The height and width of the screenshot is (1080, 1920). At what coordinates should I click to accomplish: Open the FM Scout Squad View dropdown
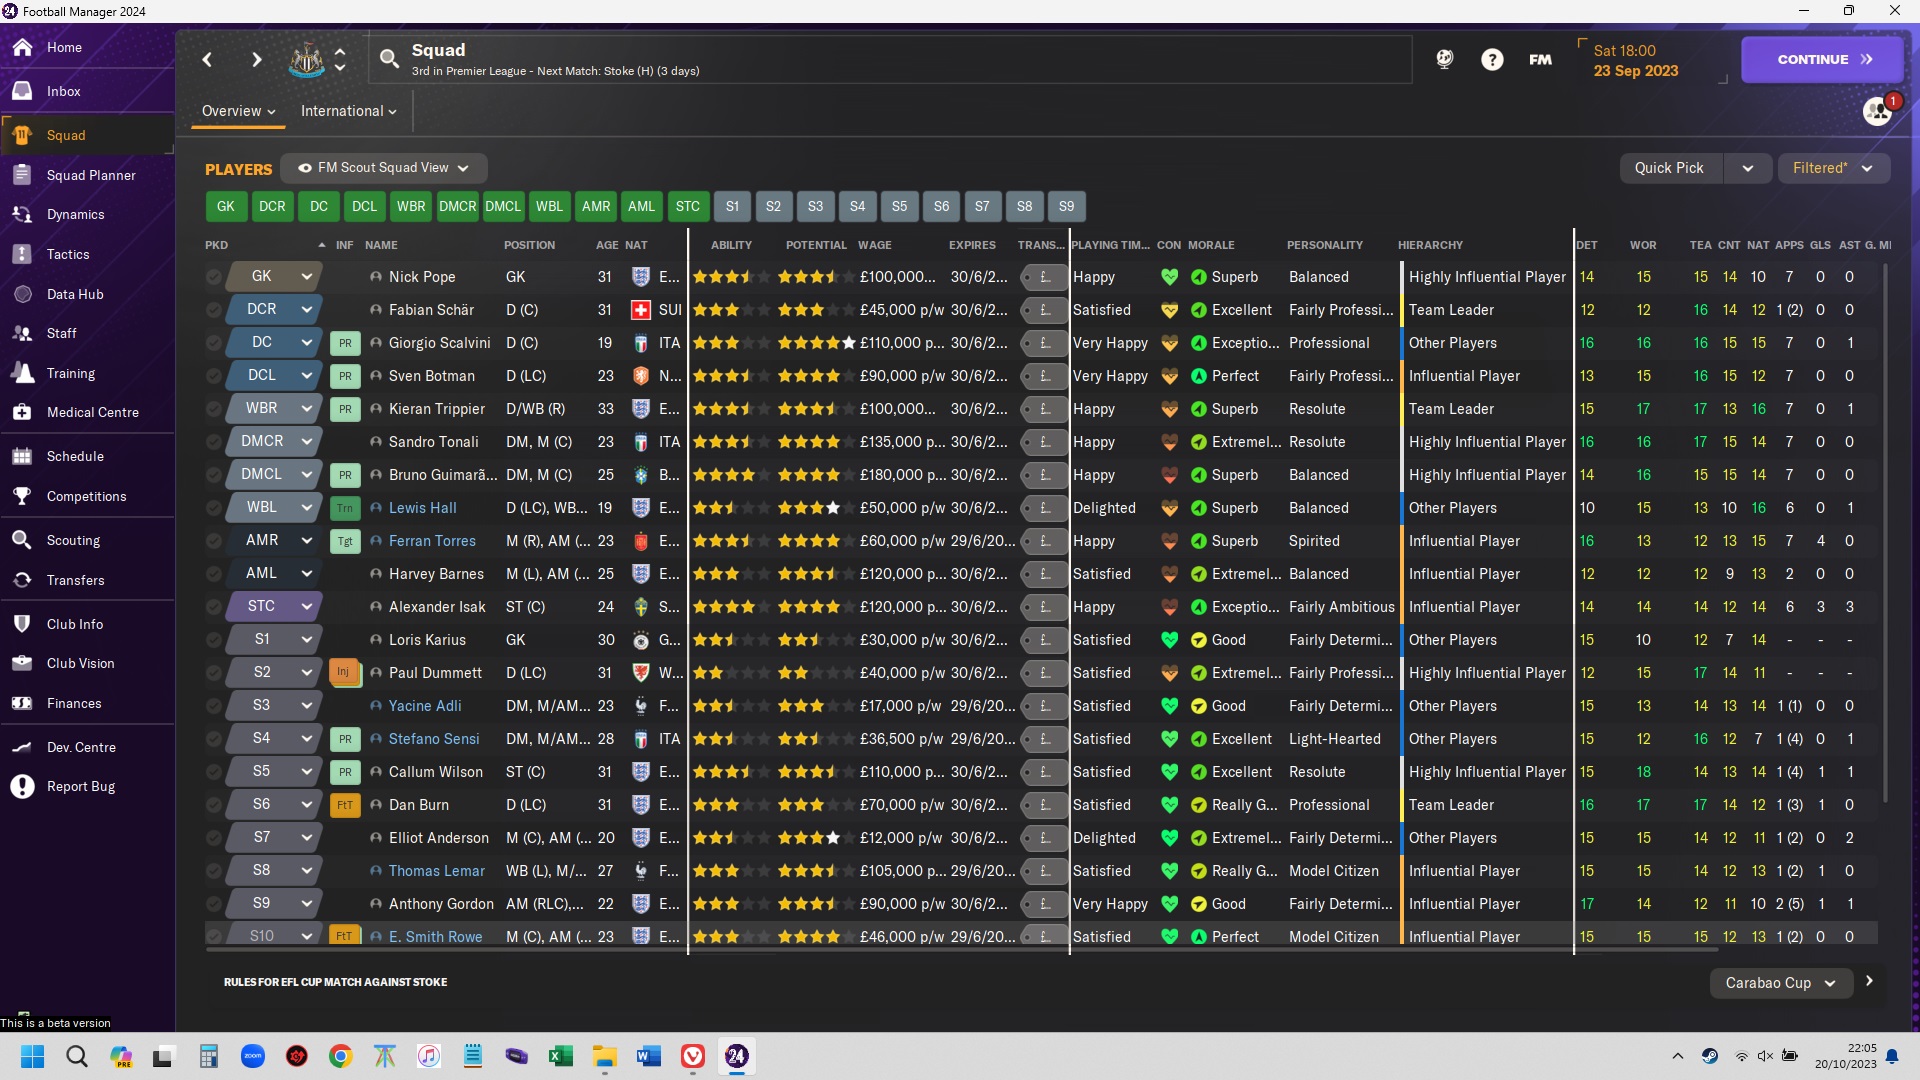pyautogui.click(x=383, y=168)
